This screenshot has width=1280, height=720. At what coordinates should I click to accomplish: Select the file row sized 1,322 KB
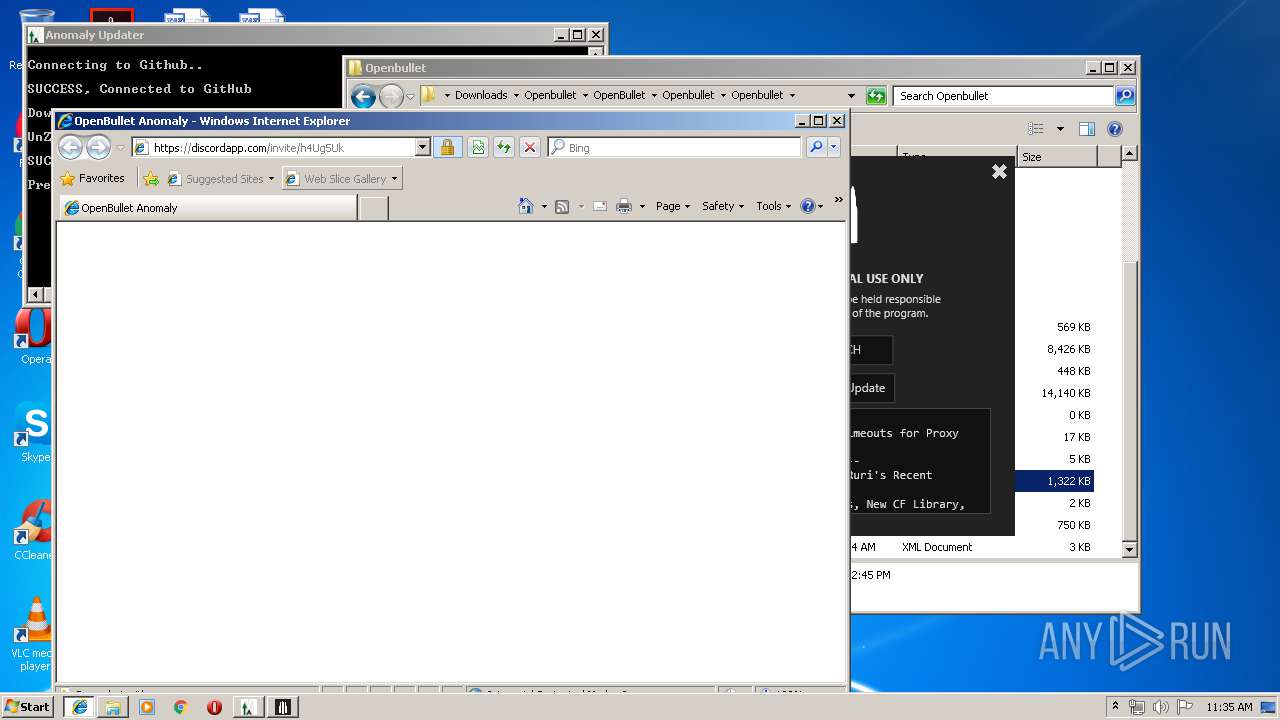[1054, 481]
